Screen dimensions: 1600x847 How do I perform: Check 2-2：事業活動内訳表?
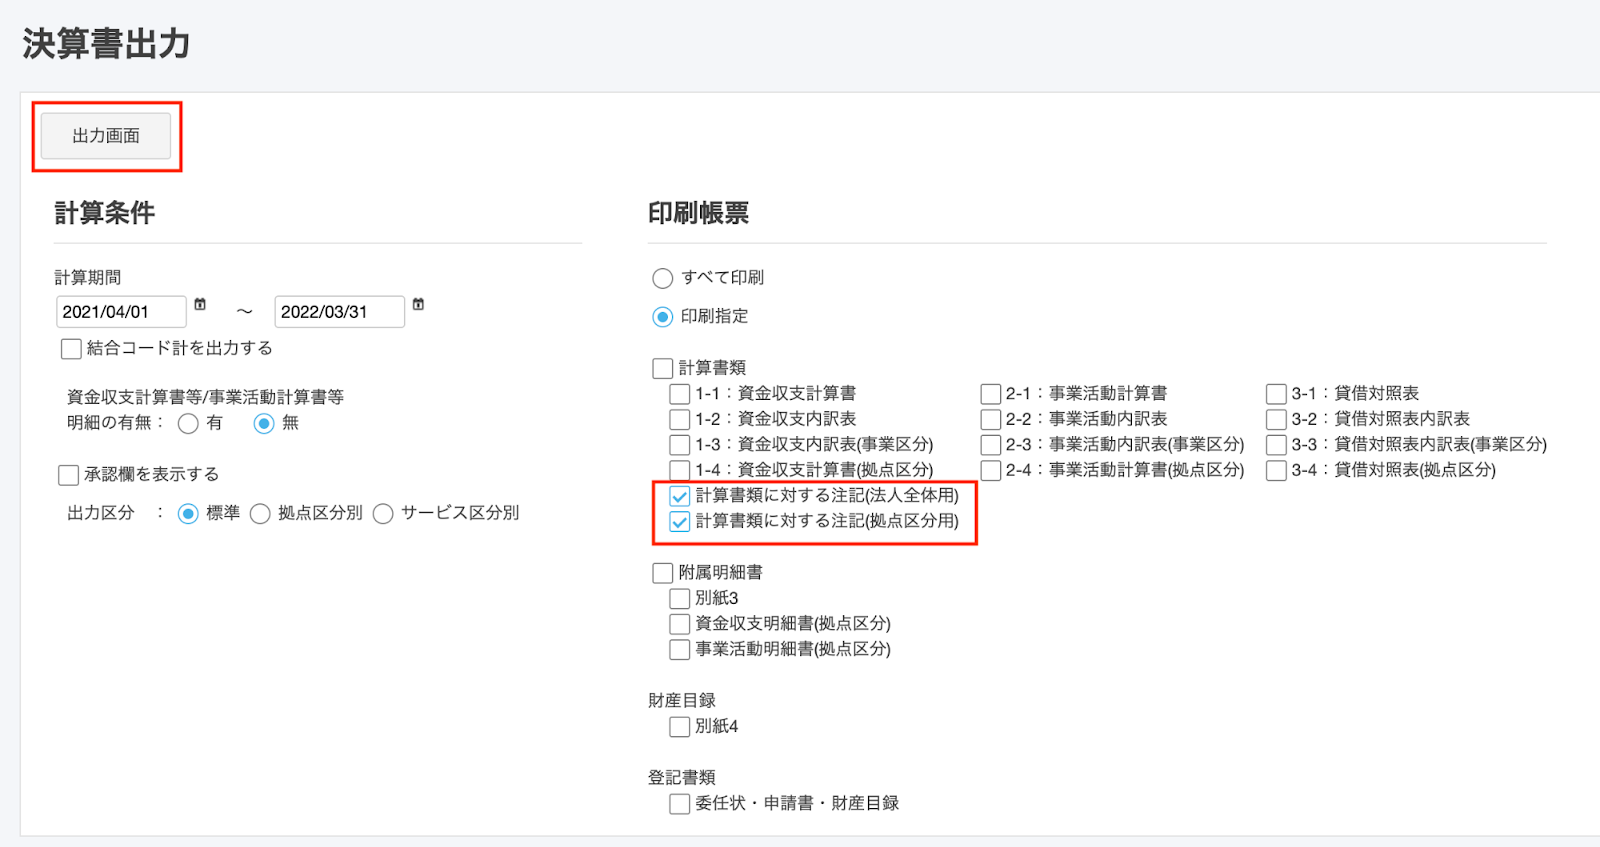pos(991,420)
